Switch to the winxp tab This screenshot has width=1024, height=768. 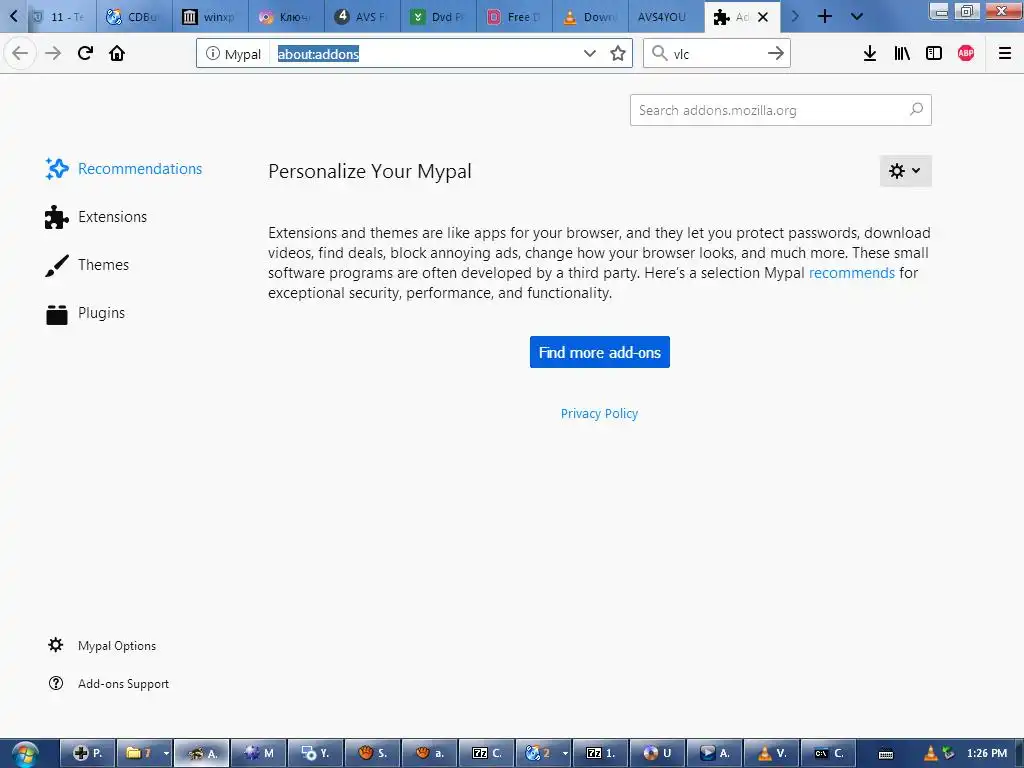tap(210, 16)
